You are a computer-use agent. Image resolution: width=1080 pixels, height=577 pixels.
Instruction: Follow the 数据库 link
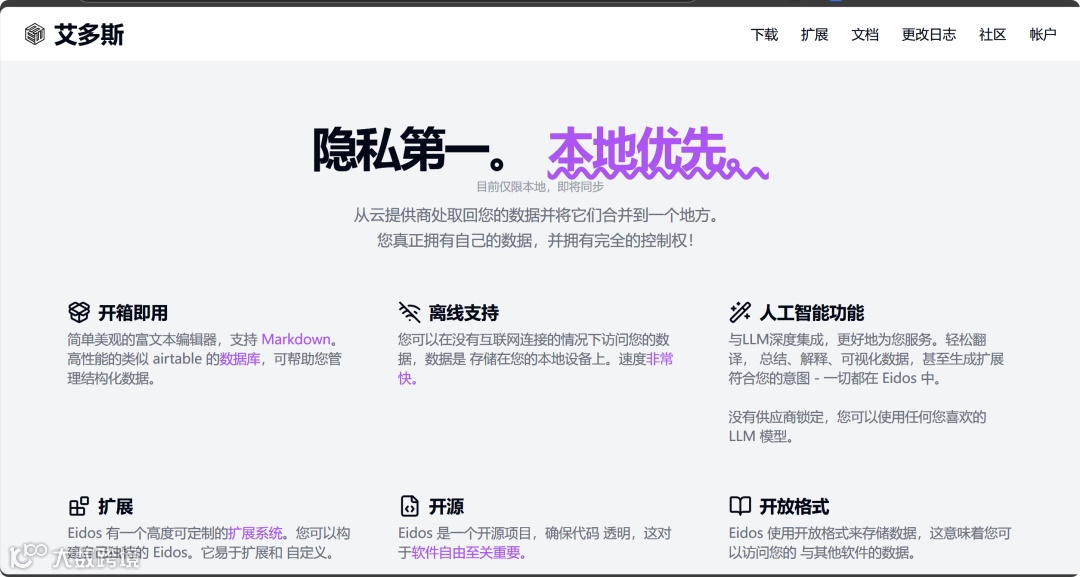coord(240,359)
